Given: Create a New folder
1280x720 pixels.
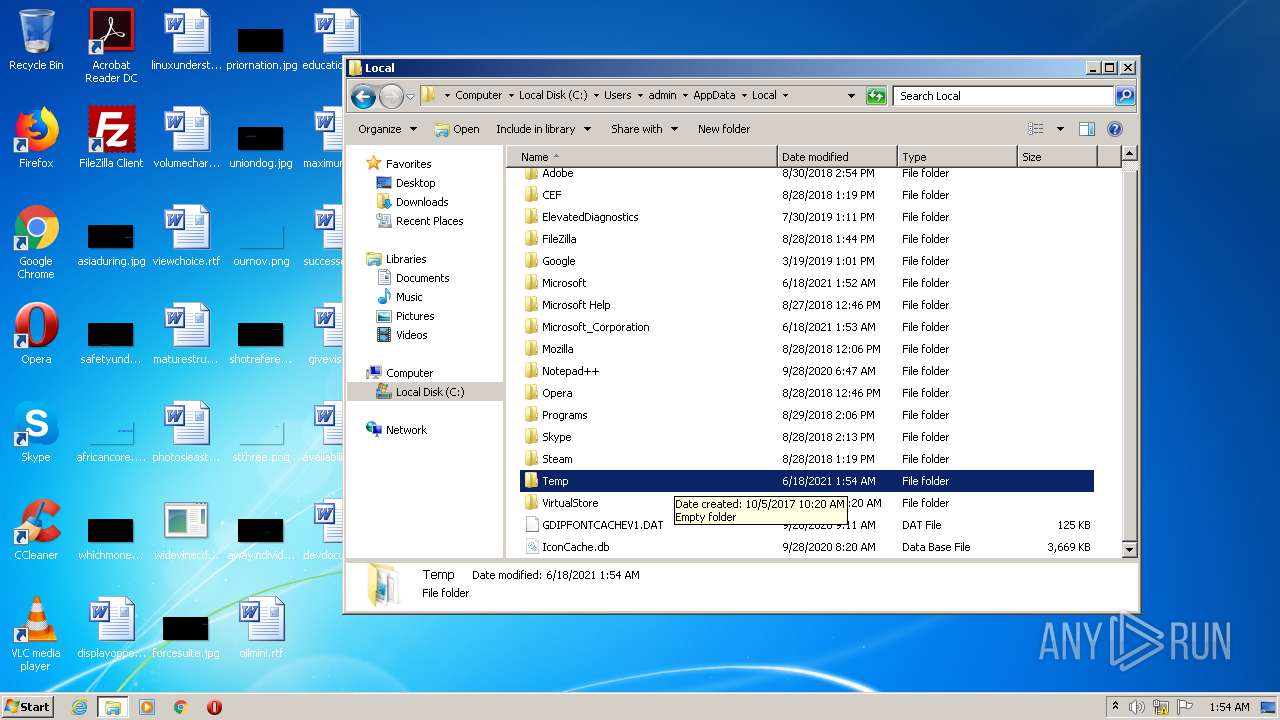Looking at the screenshot, I should tap(724, 129).
